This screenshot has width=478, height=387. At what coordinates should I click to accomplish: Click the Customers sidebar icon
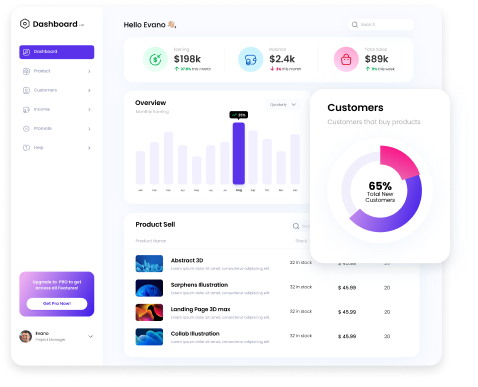click(26, 90)
